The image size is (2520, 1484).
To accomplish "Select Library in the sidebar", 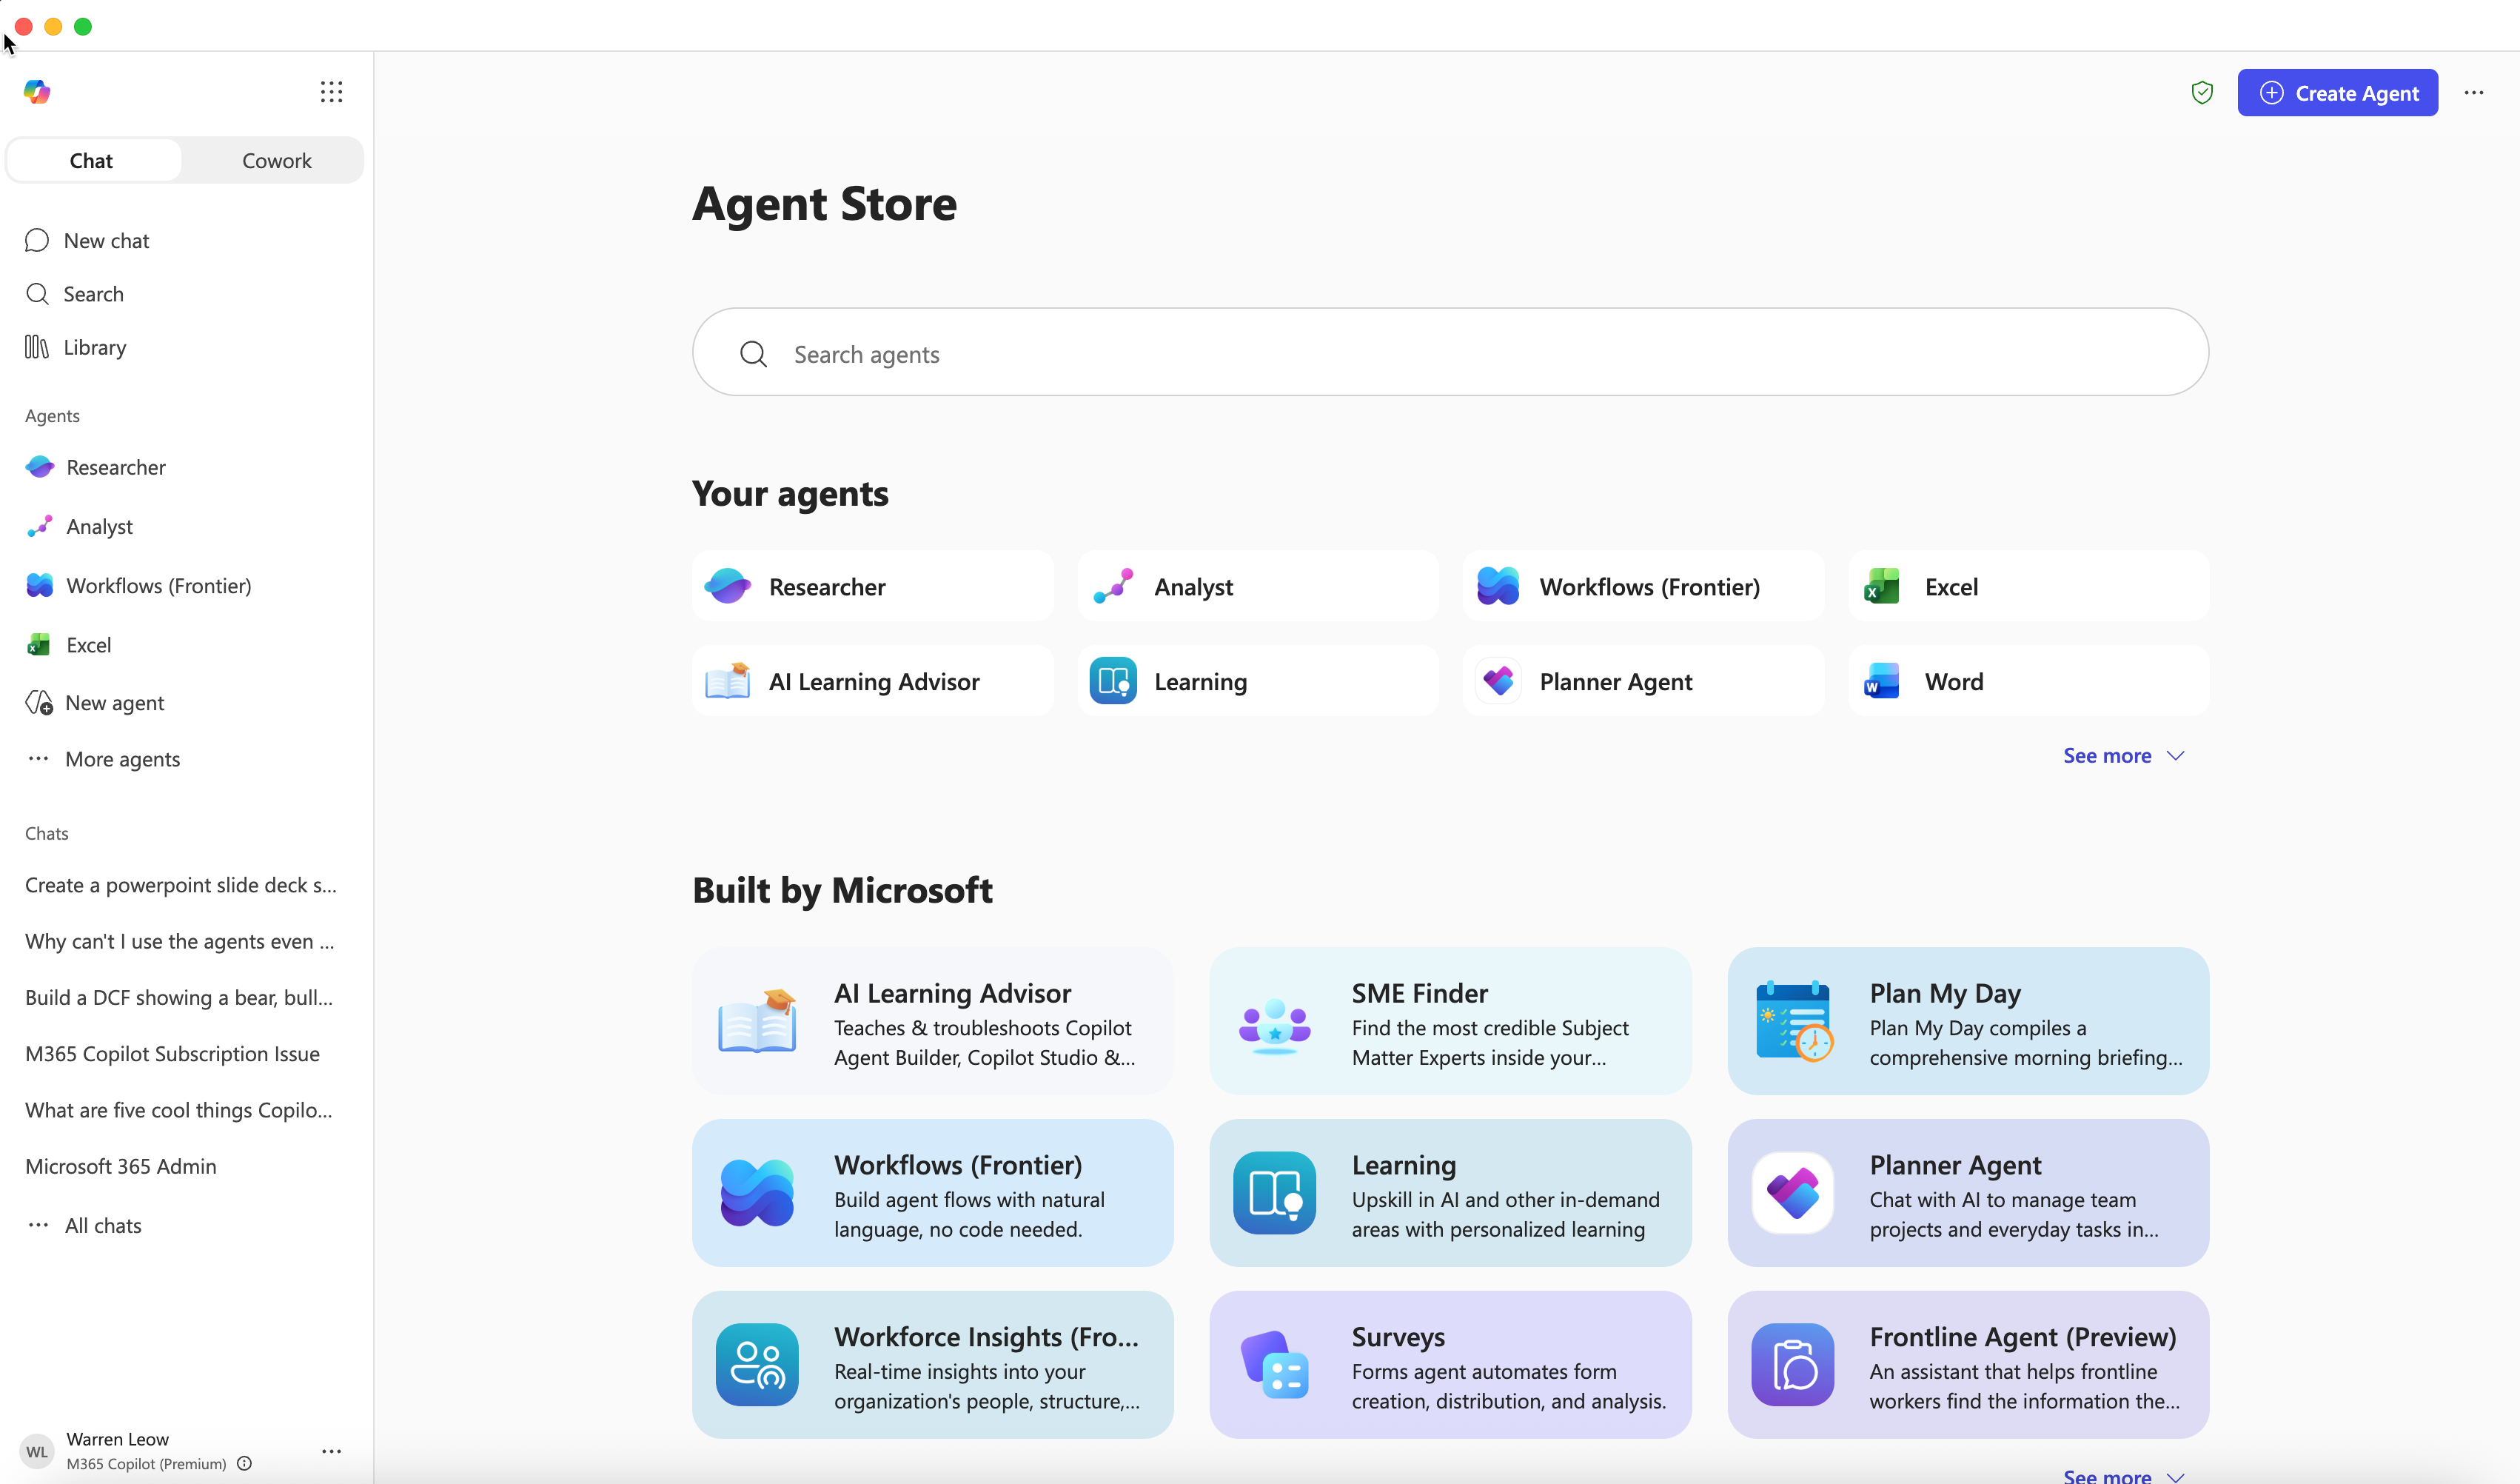I will point(186,347).
